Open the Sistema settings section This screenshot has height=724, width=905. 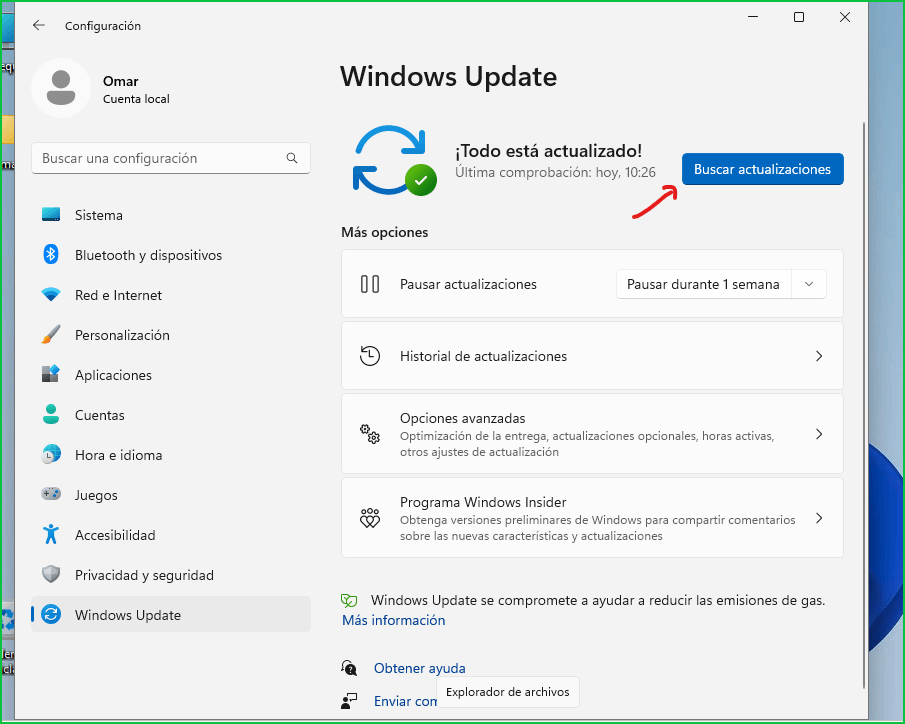point(171,215)
